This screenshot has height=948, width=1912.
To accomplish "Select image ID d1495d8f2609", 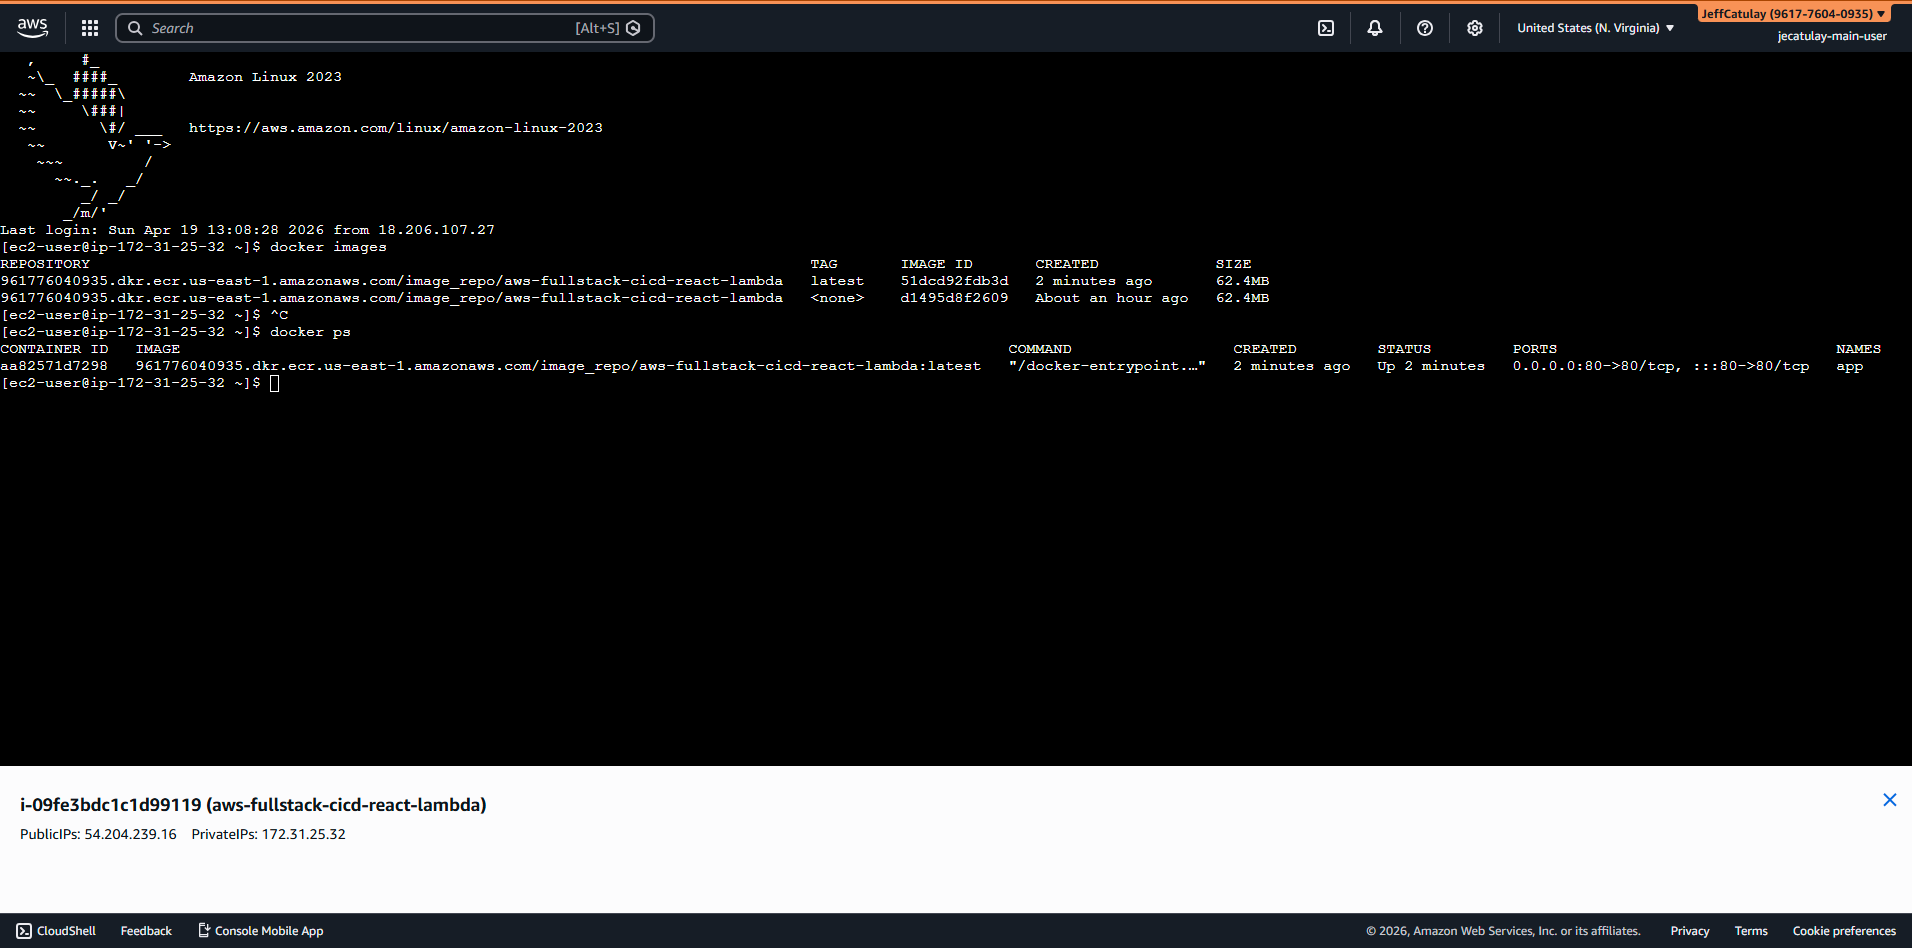I will click(x=954, y=298).
